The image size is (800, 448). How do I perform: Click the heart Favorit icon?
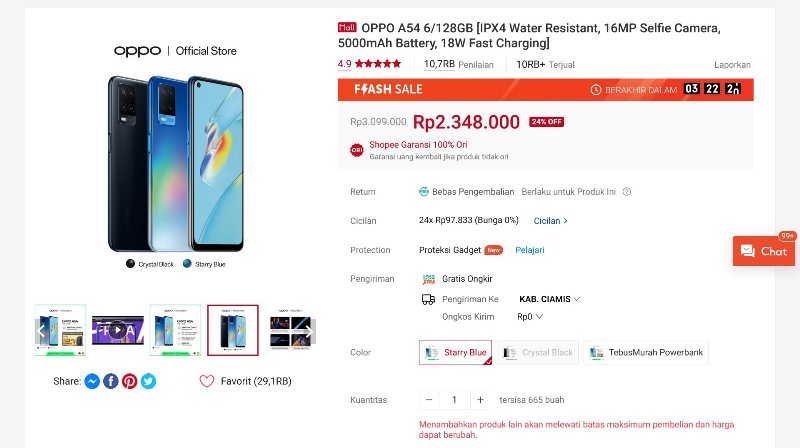pyautogui.click(x=207, y=381)
